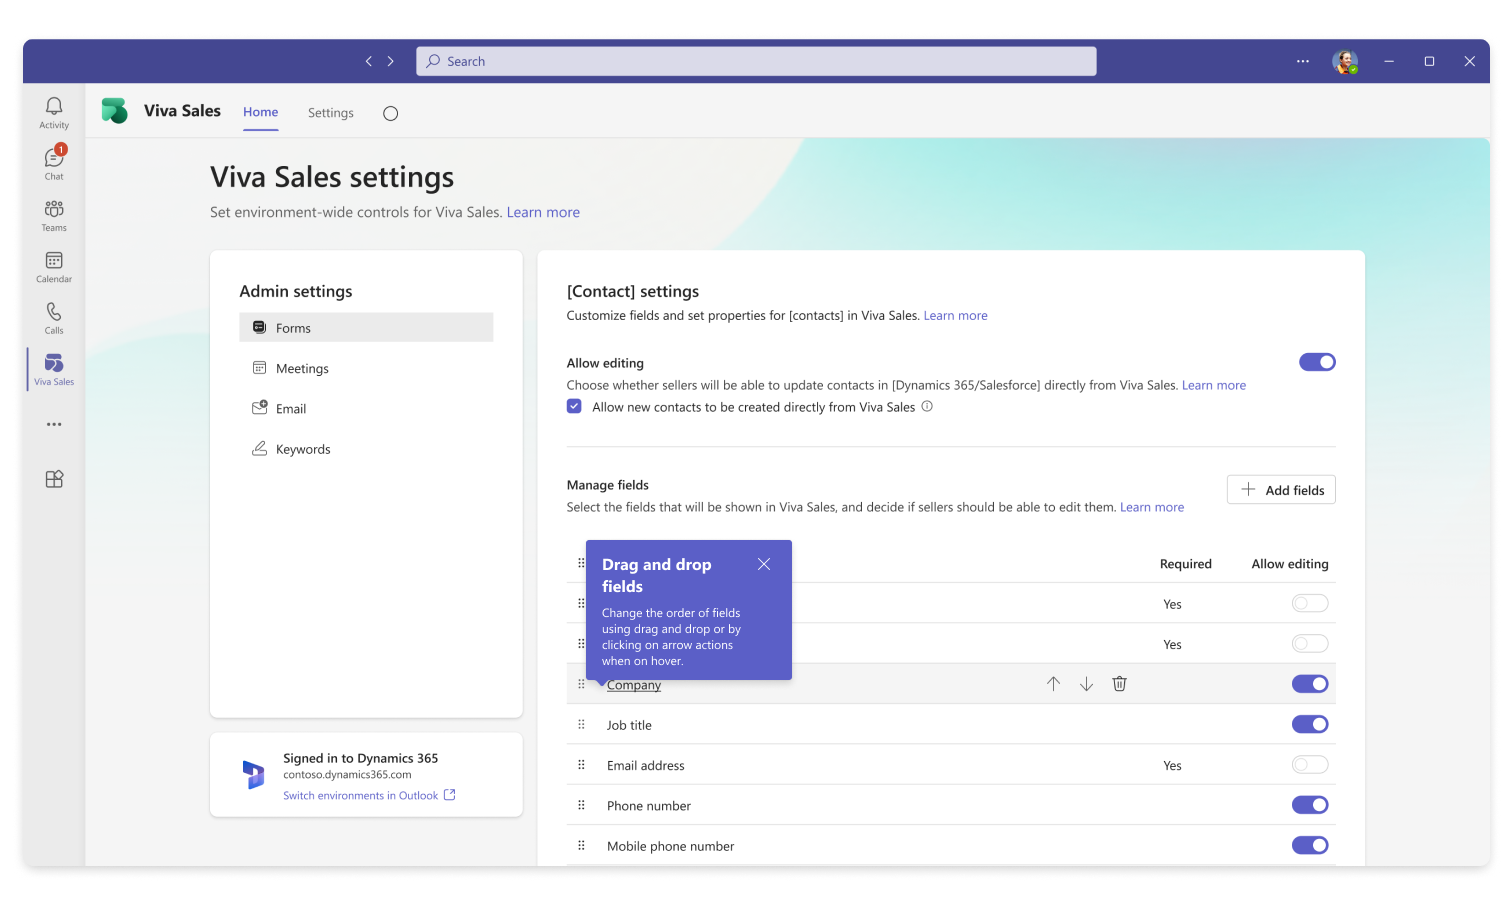
Task: Toggle Allow editing for Mobile phone number
Action: (x=1310, y=845)
